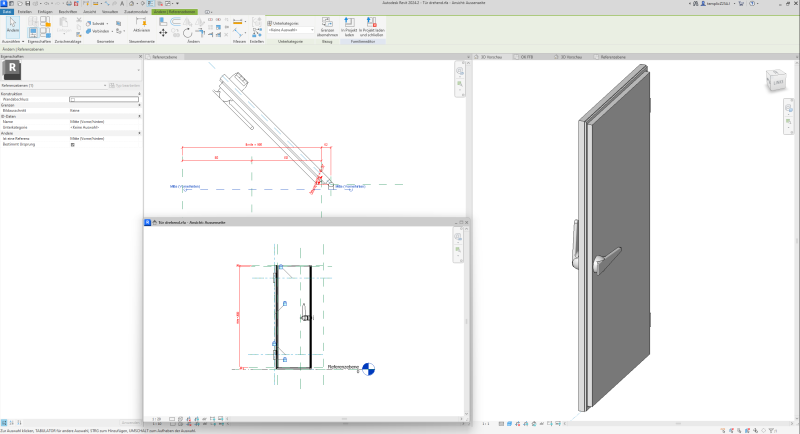Collapse the ID-Daten properties group
This screenshot has height=434, width=800.
pos(139,116)
